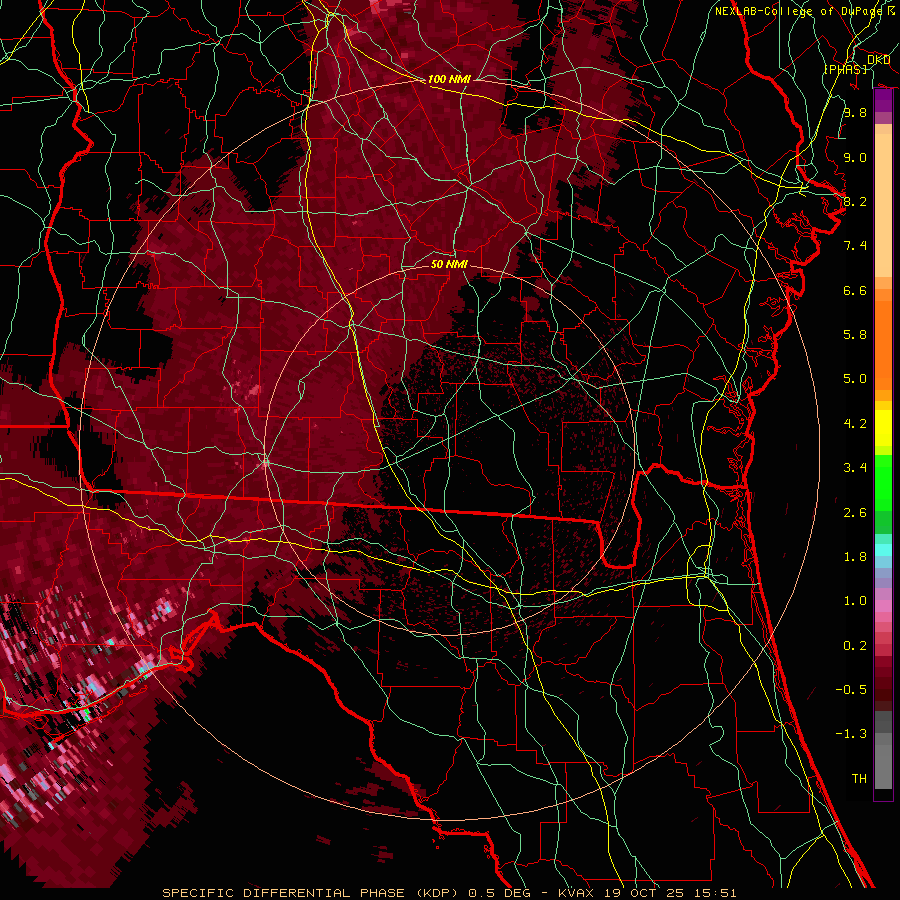The height and width of the screenshot is (900, 900).
Task: Click the 0.2 scale value
Action: click(x=855, y=646)
